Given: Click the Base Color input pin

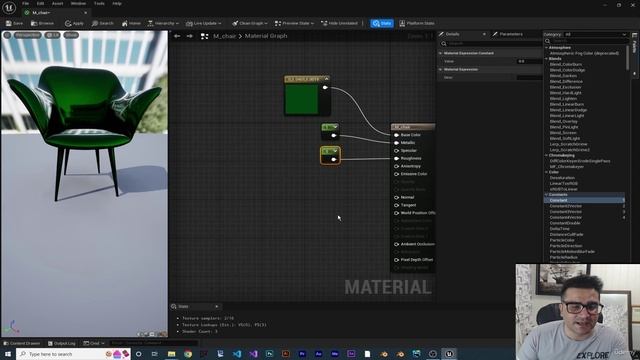Looking at the screenshot, I should pyautogui.click(x=396, y=135).
